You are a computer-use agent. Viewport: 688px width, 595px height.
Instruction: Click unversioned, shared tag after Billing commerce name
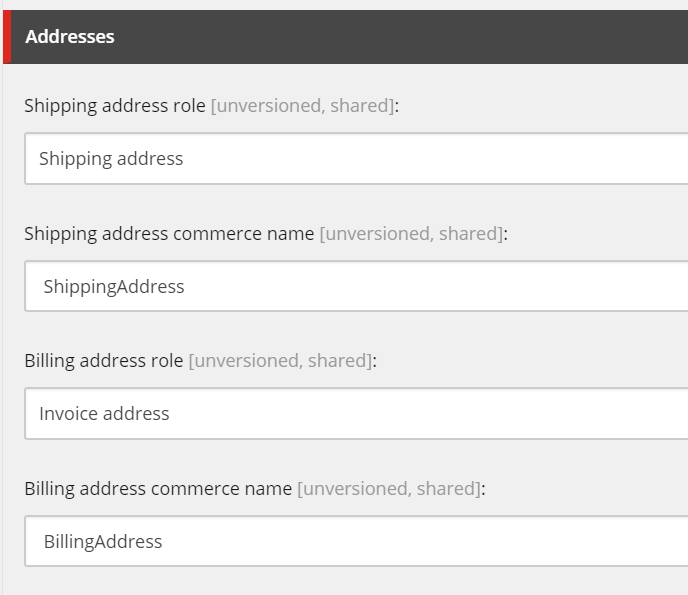389,489
